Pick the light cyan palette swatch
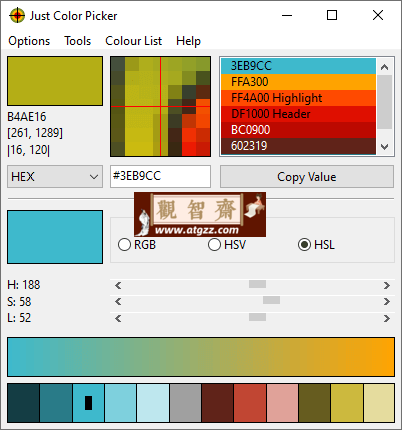This screenshot has height=430, width=402. click(121, 403)
